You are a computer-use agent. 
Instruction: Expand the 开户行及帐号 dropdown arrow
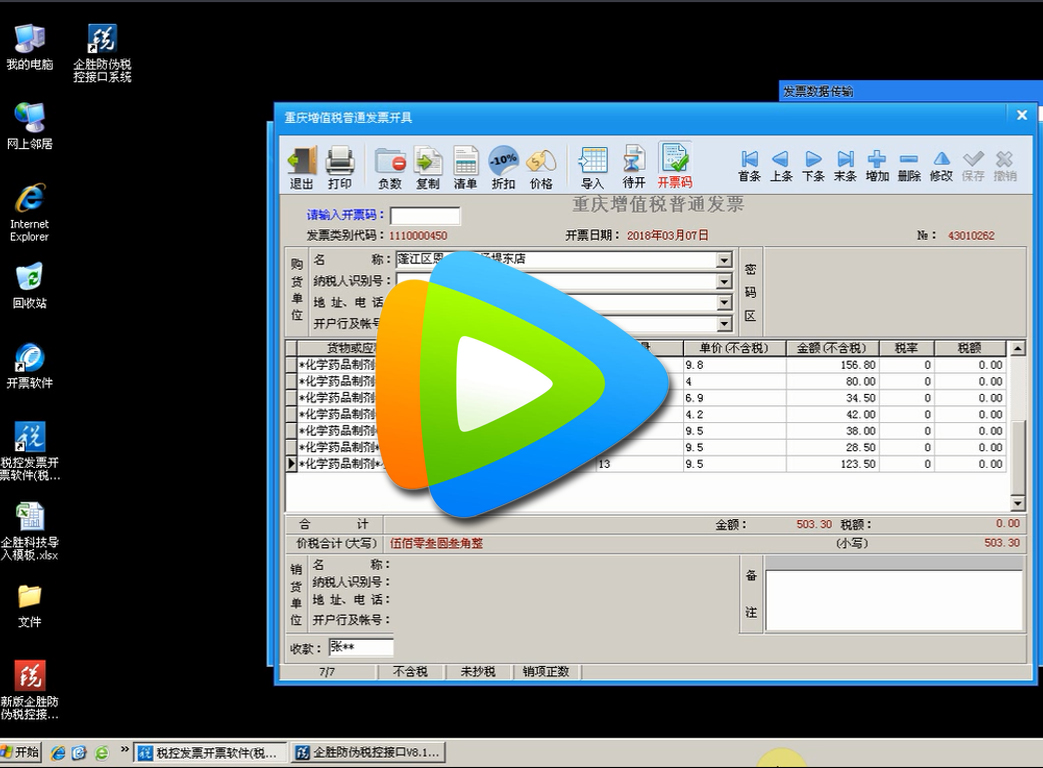tap(724, 324)
